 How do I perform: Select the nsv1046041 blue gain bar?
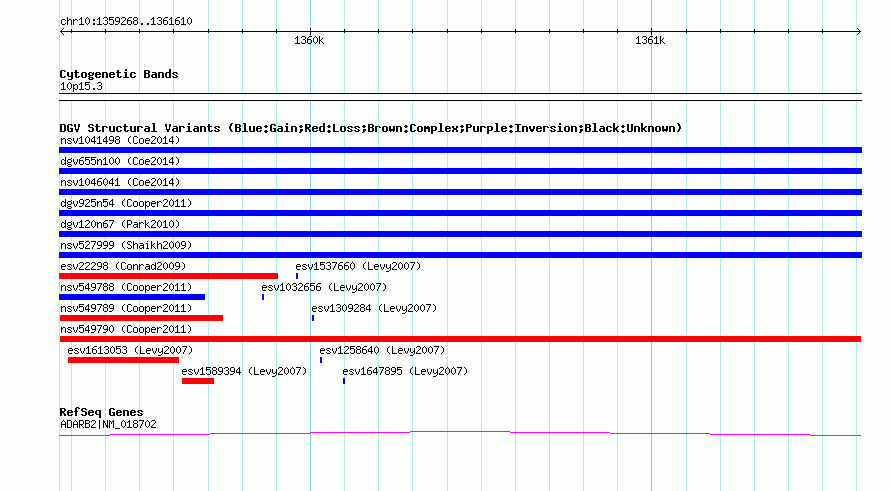(460, 192)
